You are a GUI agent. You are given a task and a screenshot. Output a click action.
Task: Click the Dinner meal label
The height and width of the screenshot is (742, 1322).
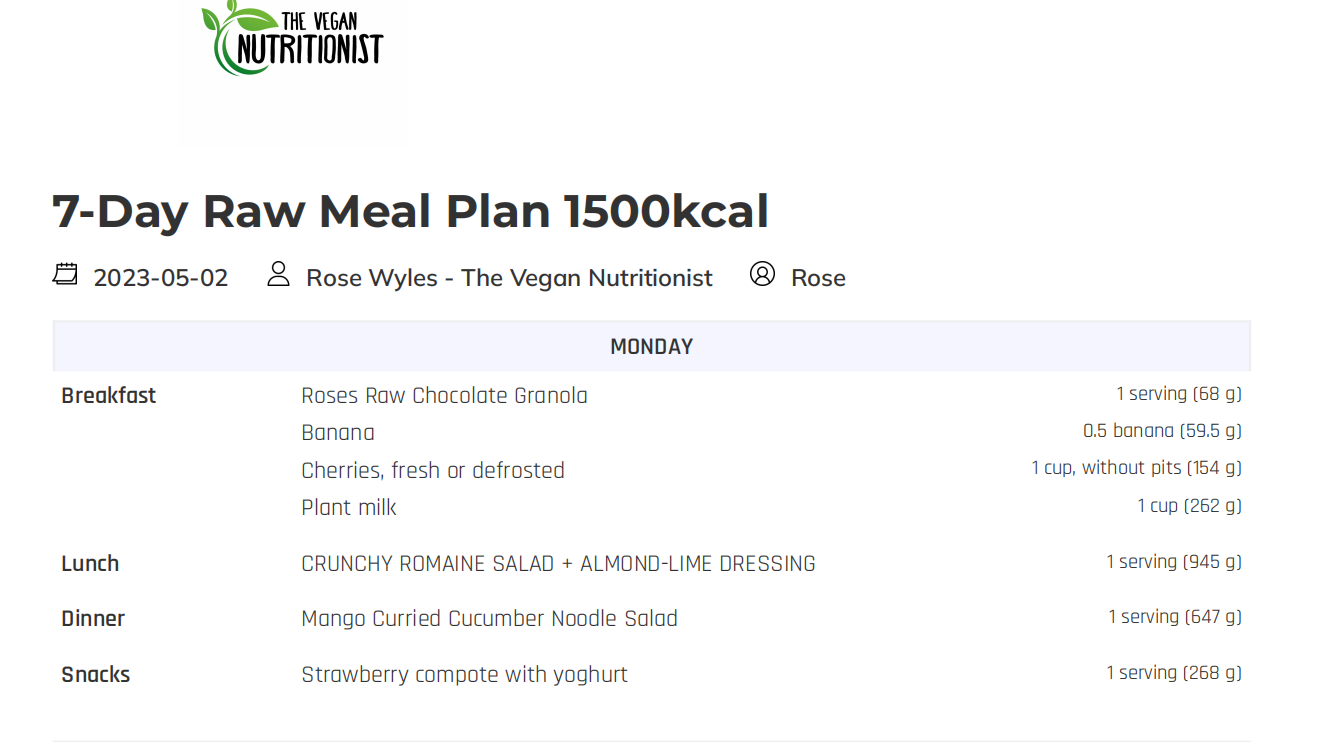[x=93, y=619]
